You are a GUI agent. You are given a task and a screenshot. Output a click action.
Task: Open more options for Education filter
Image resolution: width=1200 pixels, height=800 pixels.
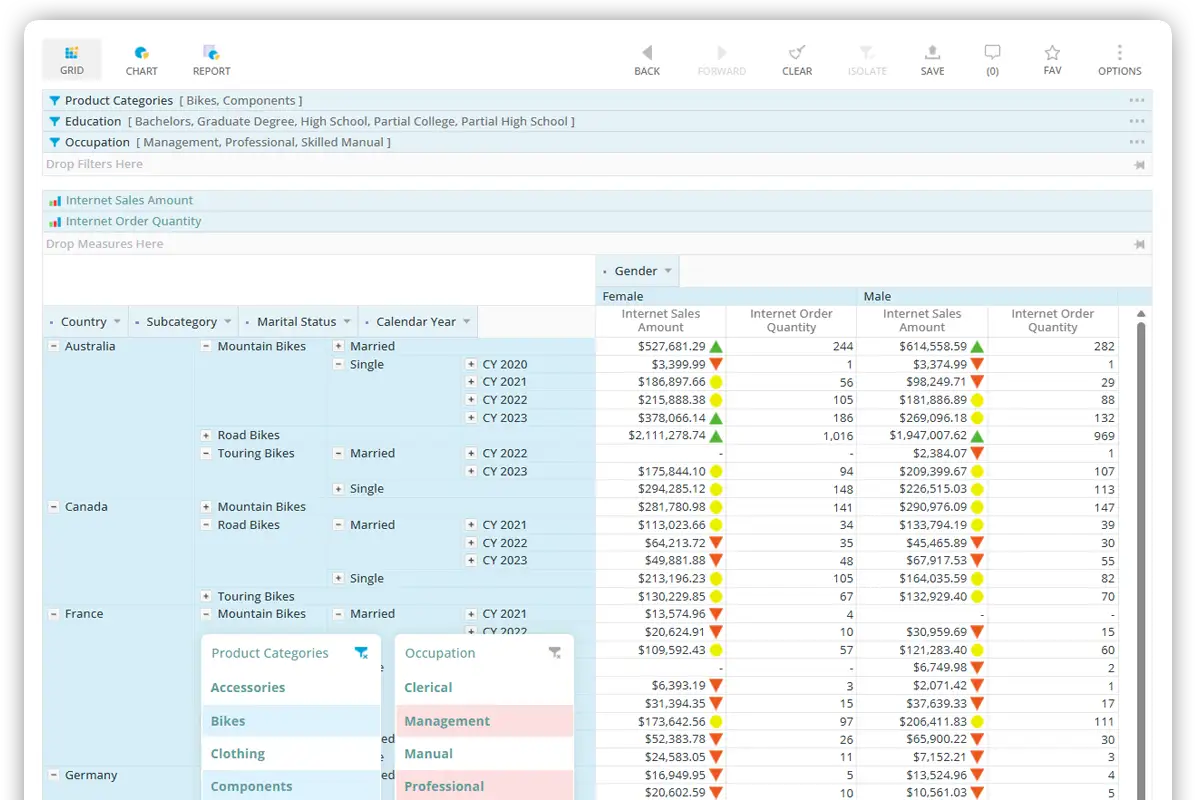[1136, 122]
